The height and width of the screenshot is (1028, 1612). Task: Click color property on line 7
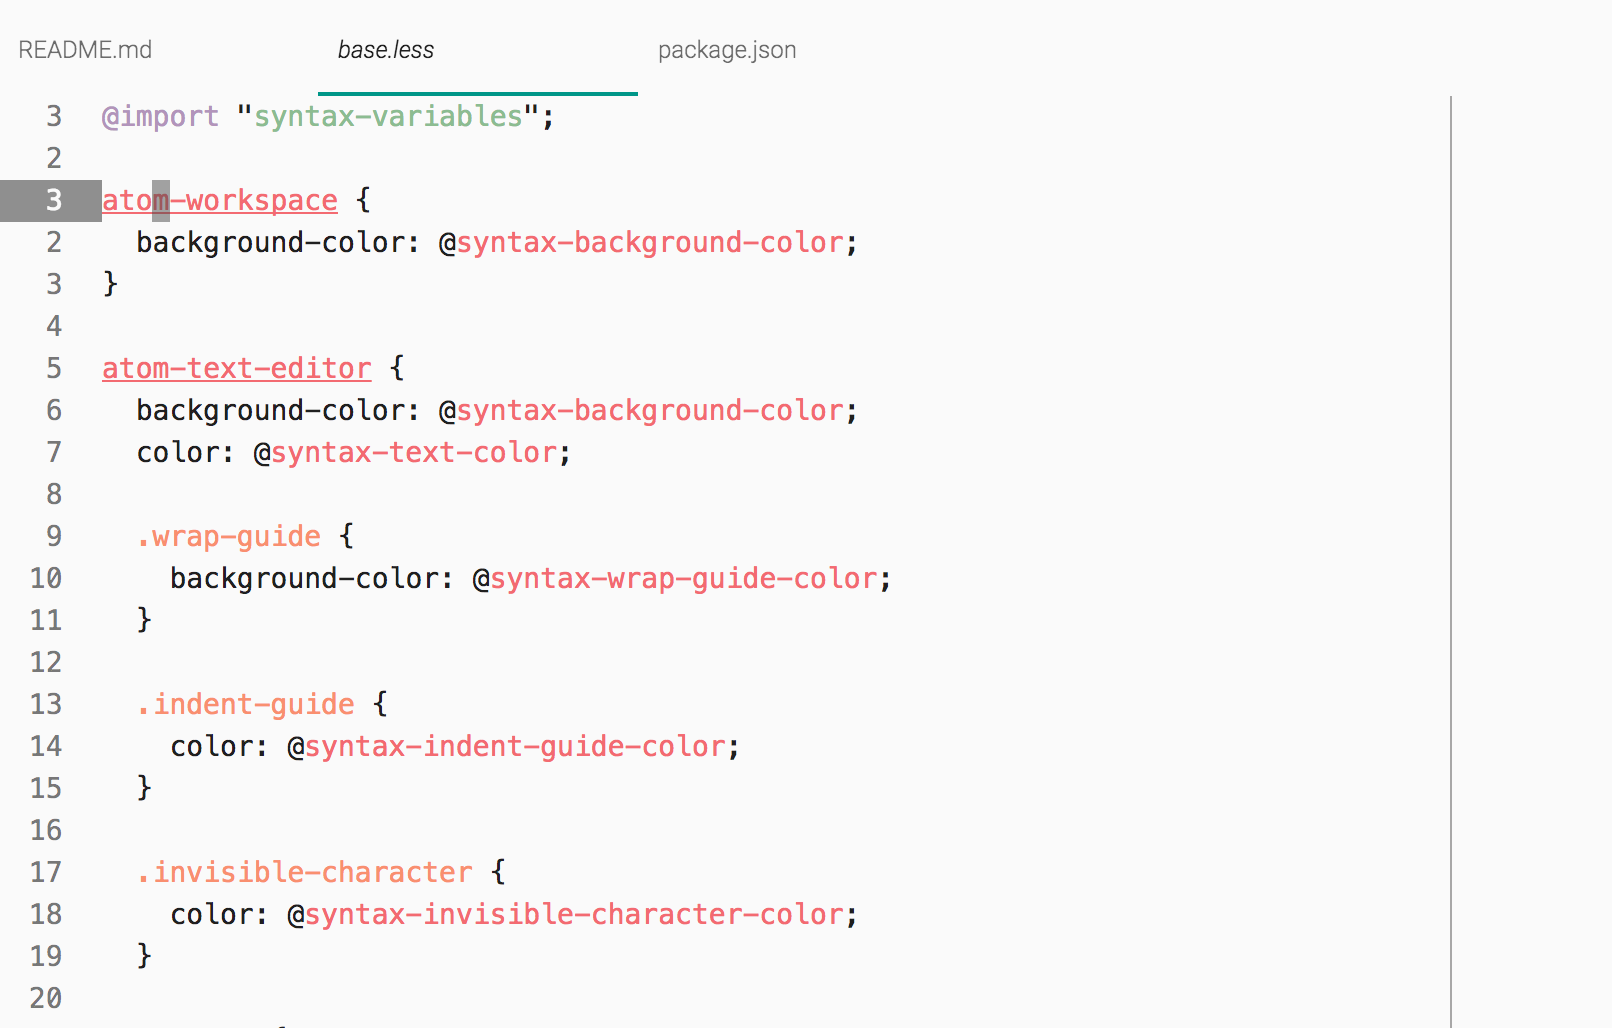[177, 452]
